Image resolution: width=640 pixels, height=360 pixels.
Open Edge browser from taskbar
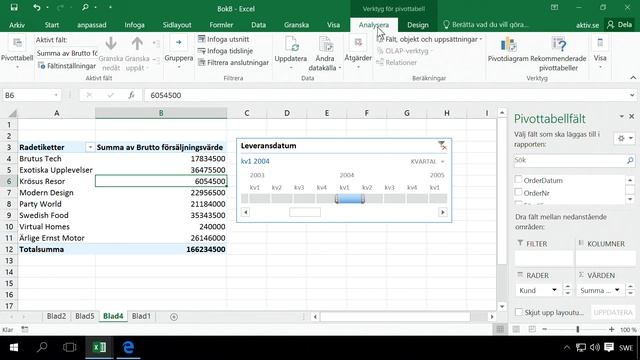coord(128,347)
